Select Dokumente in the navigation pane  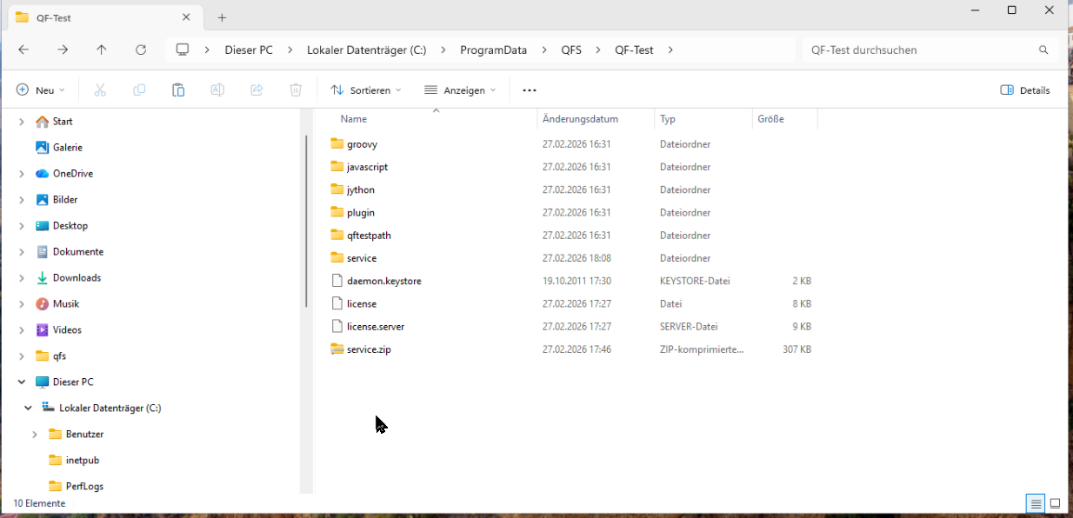(x=78, y=252)
